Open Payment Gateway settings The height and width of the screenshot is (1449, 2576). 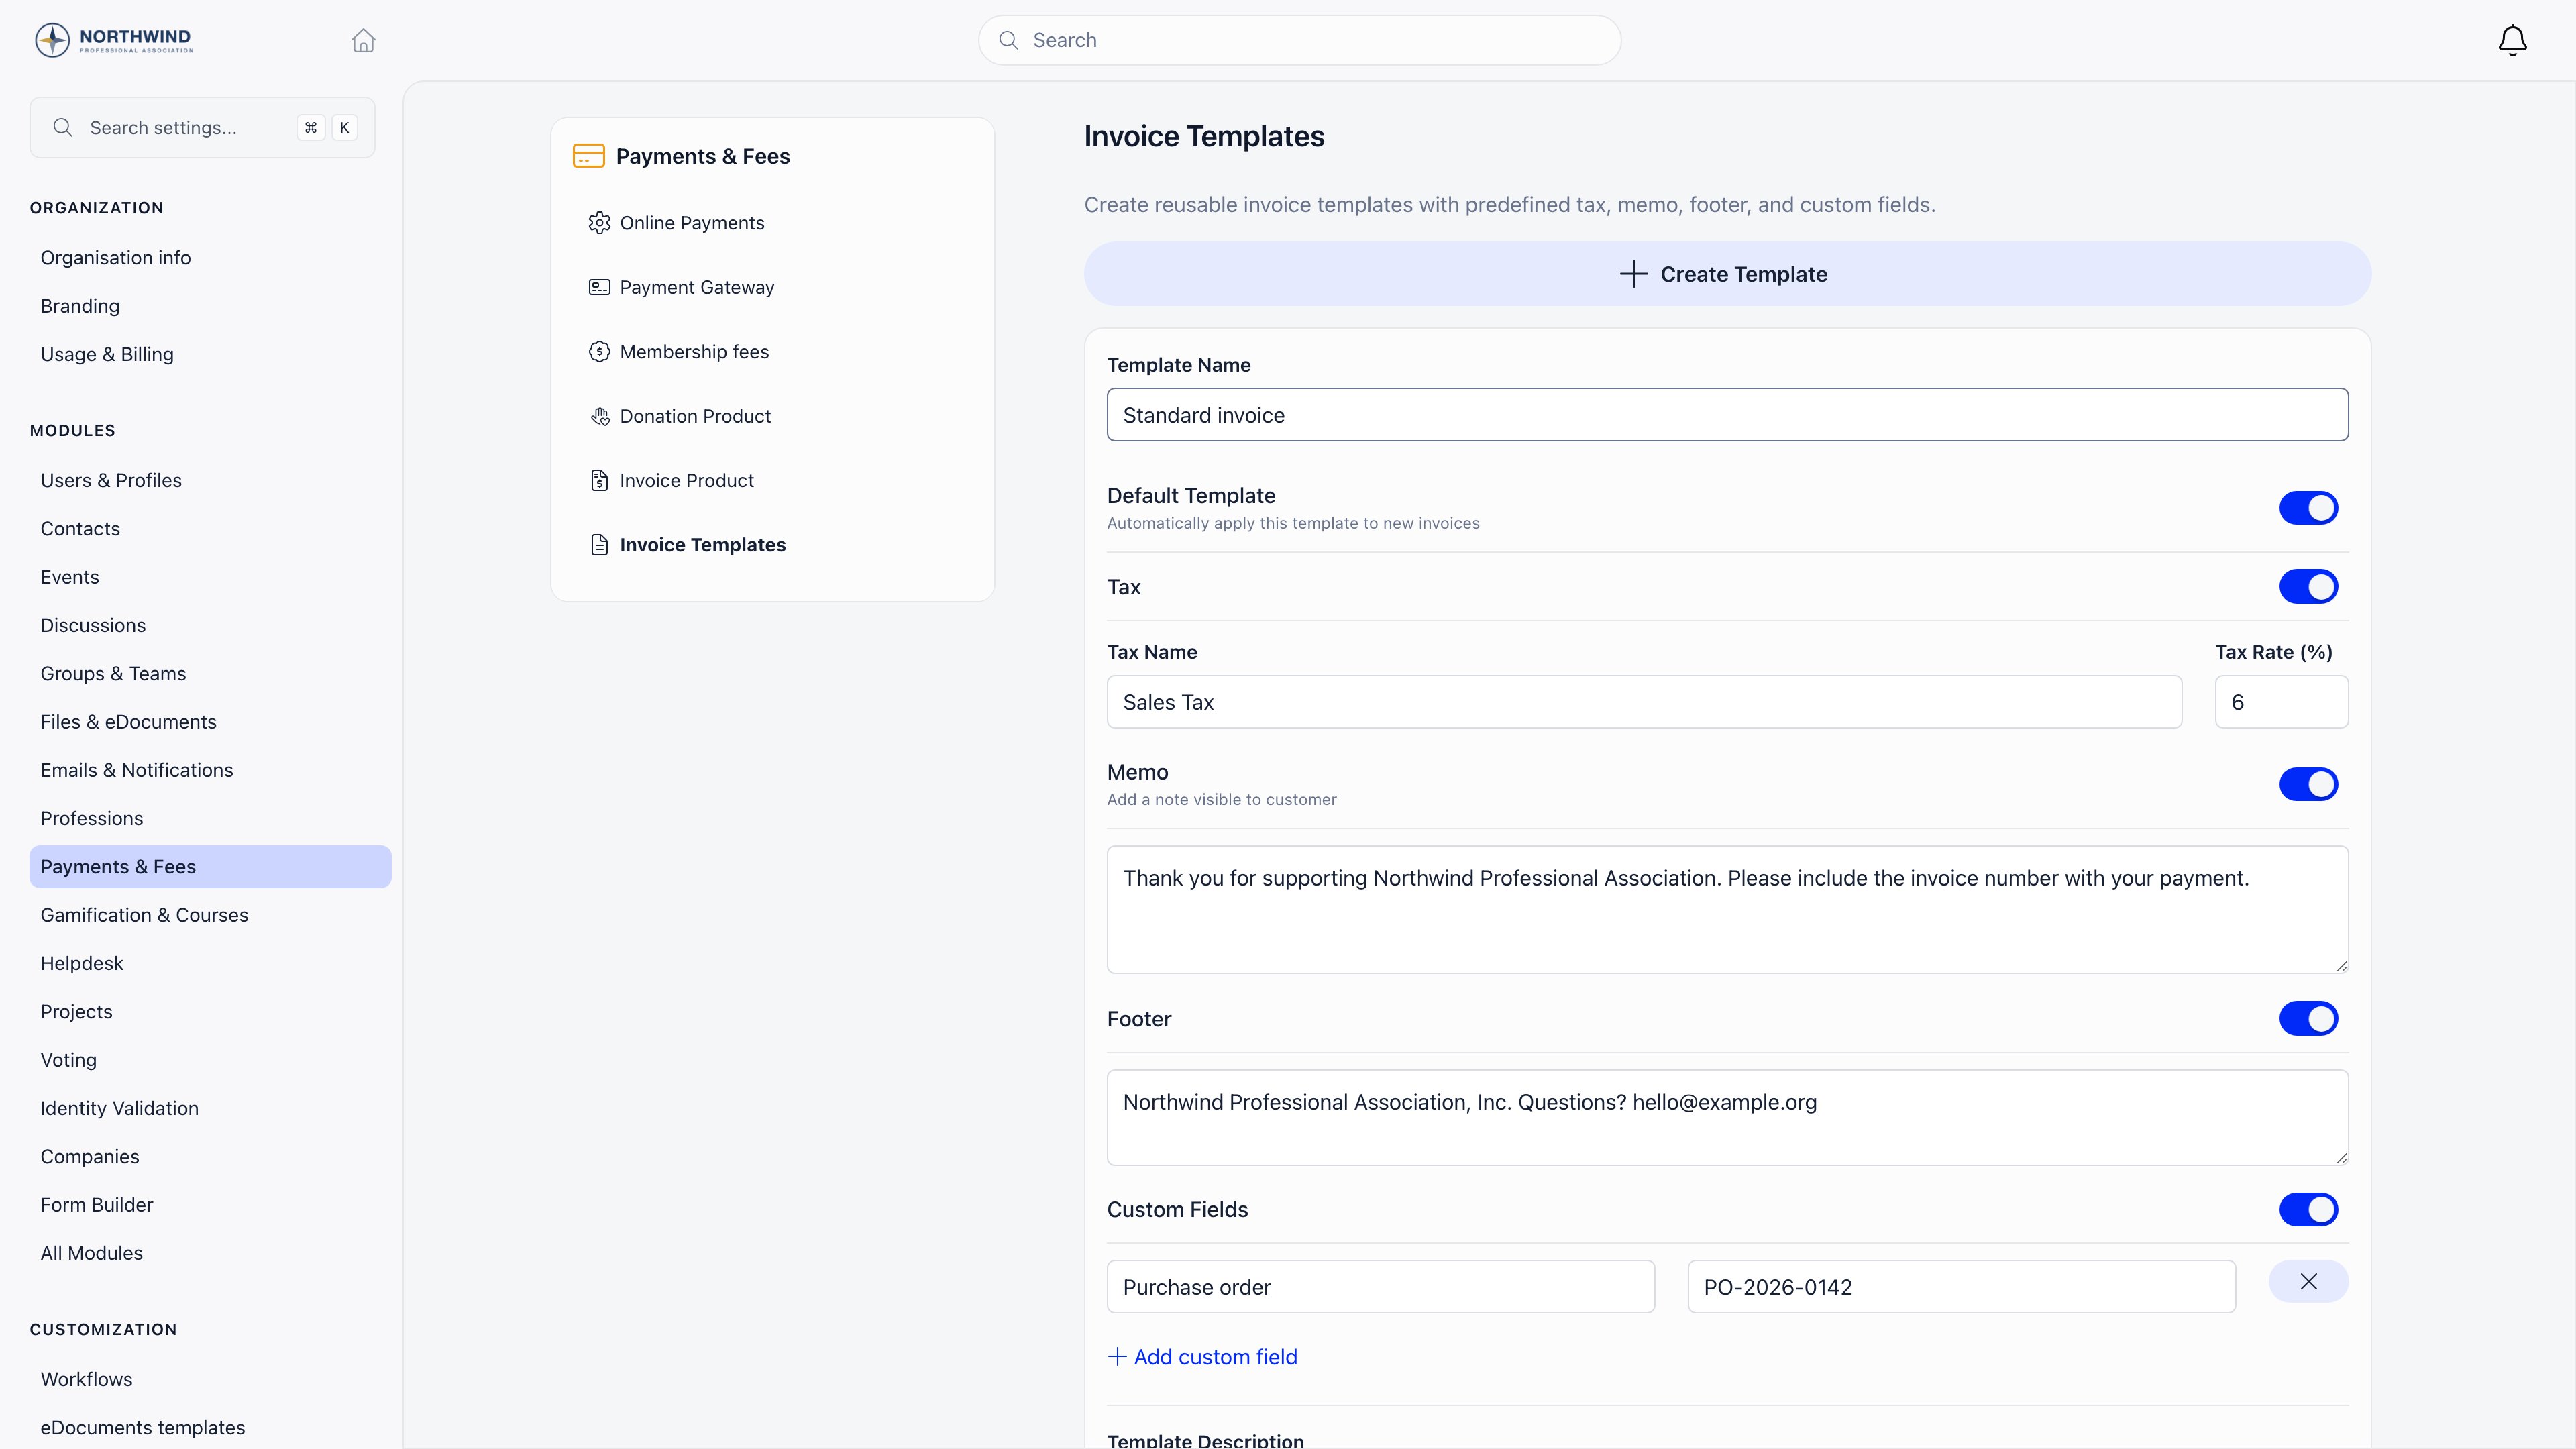tap(697, 287)
